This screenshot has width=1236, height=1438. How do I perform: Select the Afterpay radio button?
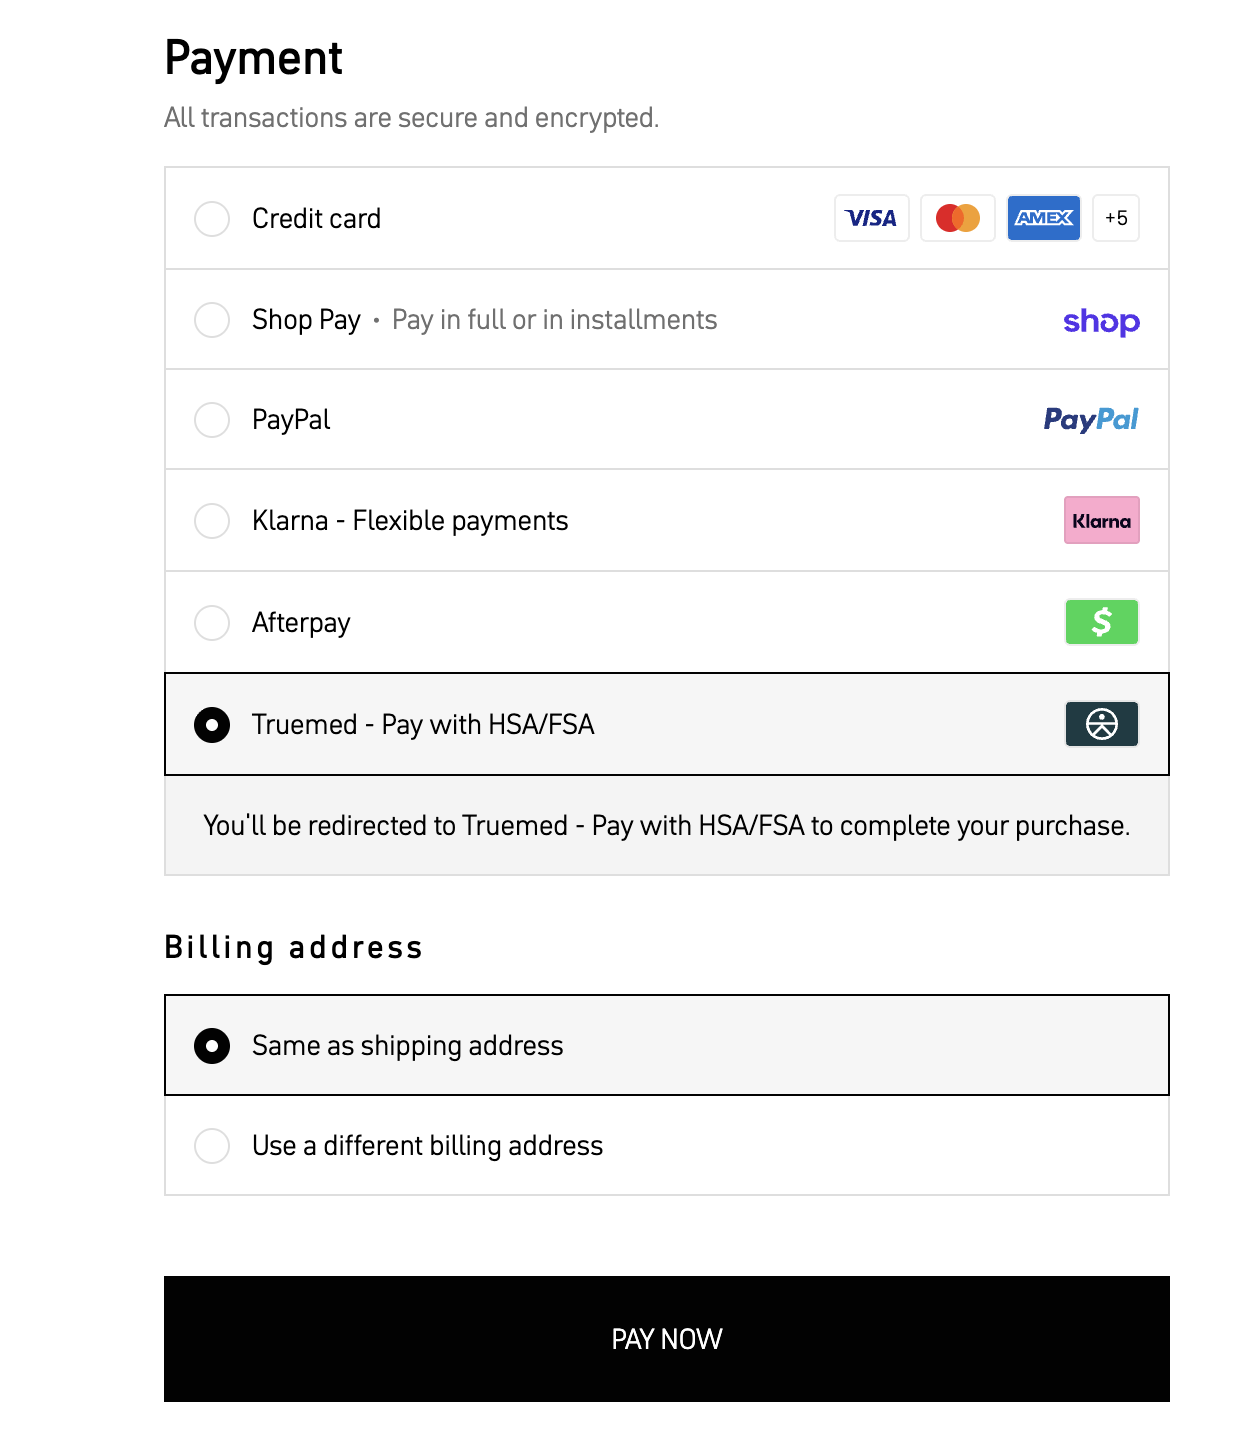212,622
